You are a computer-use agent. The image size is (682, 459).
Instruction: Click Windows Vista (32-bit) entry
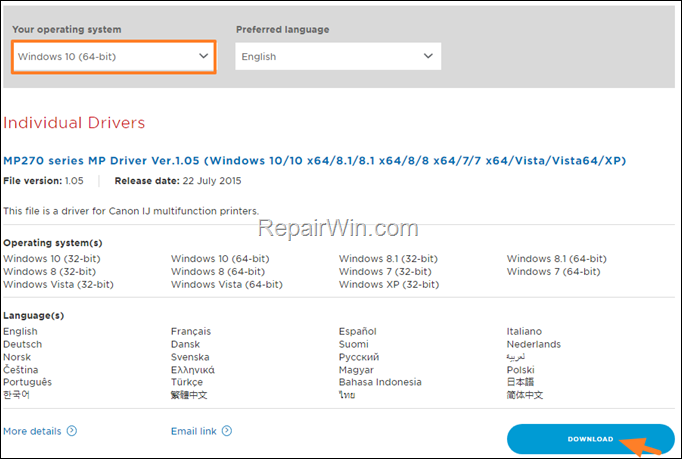tap(58, 285)
